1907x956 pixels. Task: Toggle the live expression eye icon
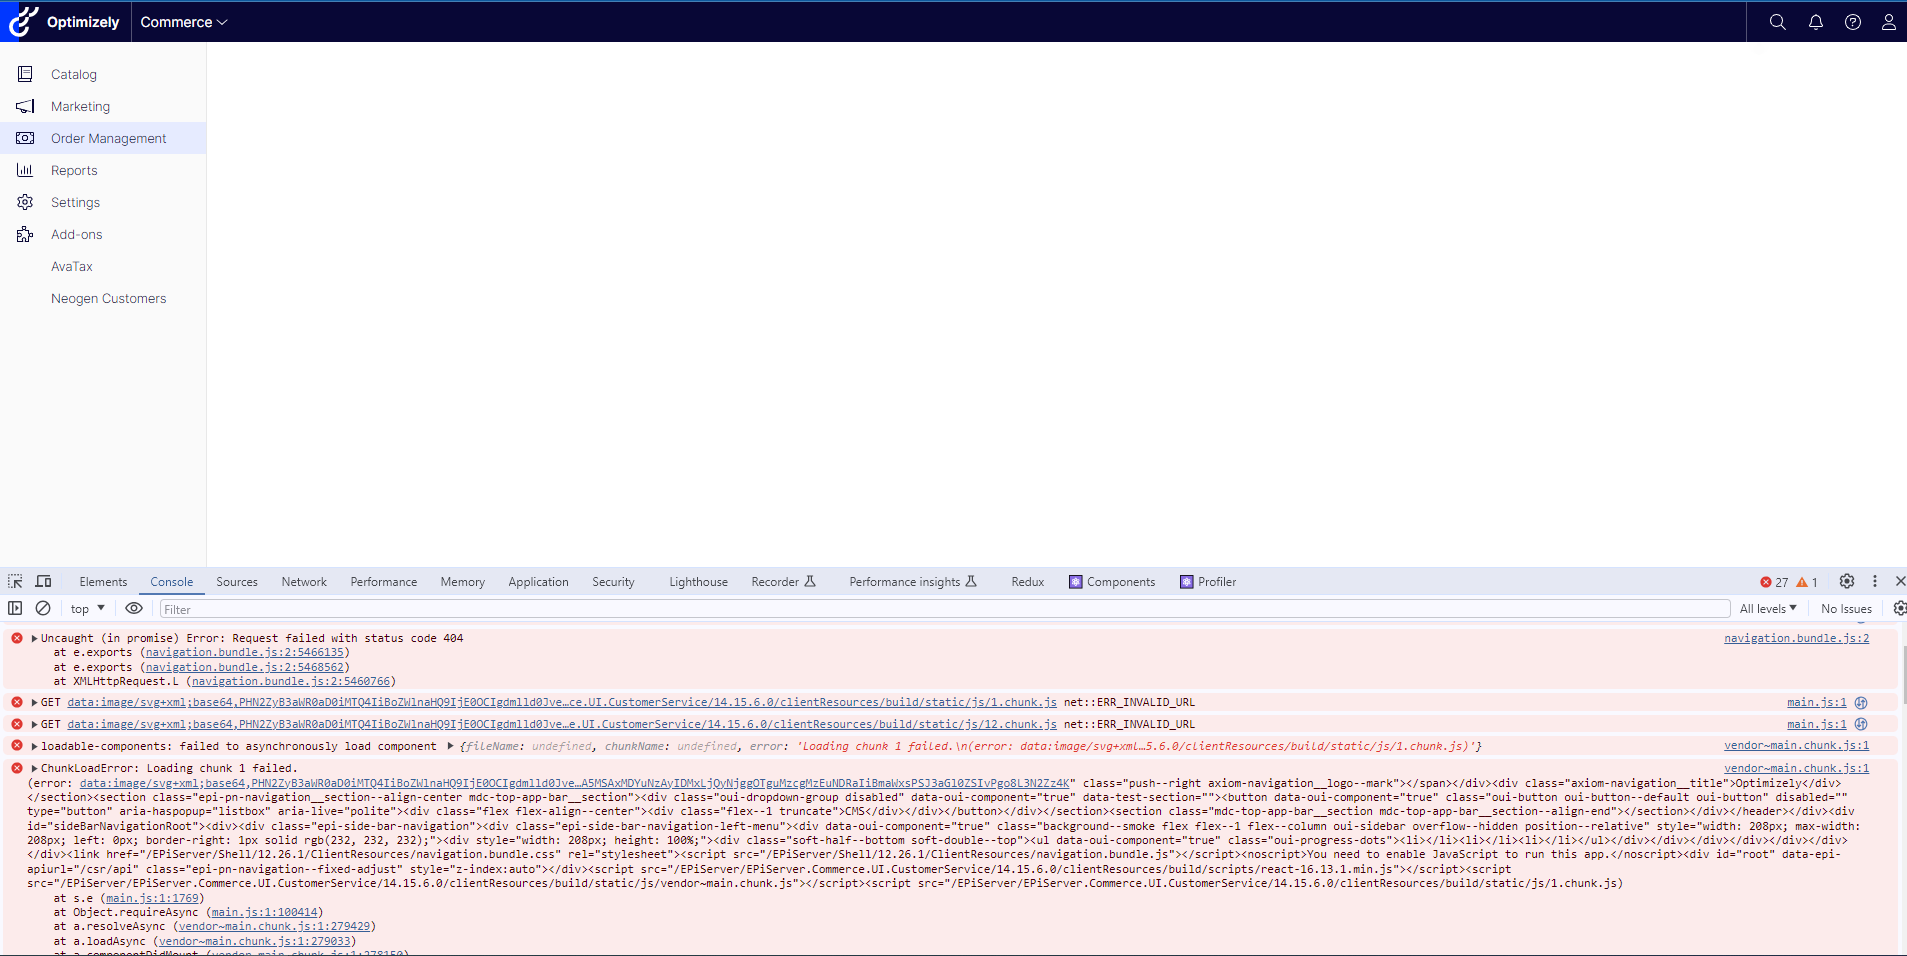tap(133, 608)
